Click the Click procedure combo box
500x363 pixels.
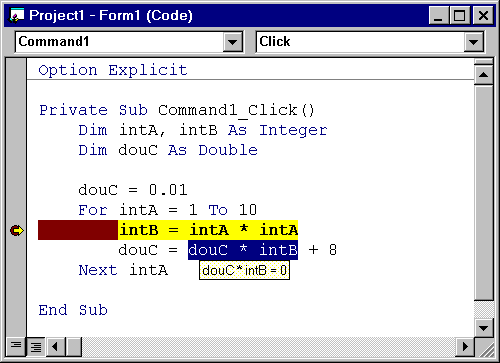pyautogui.click(x=370, y=42)
